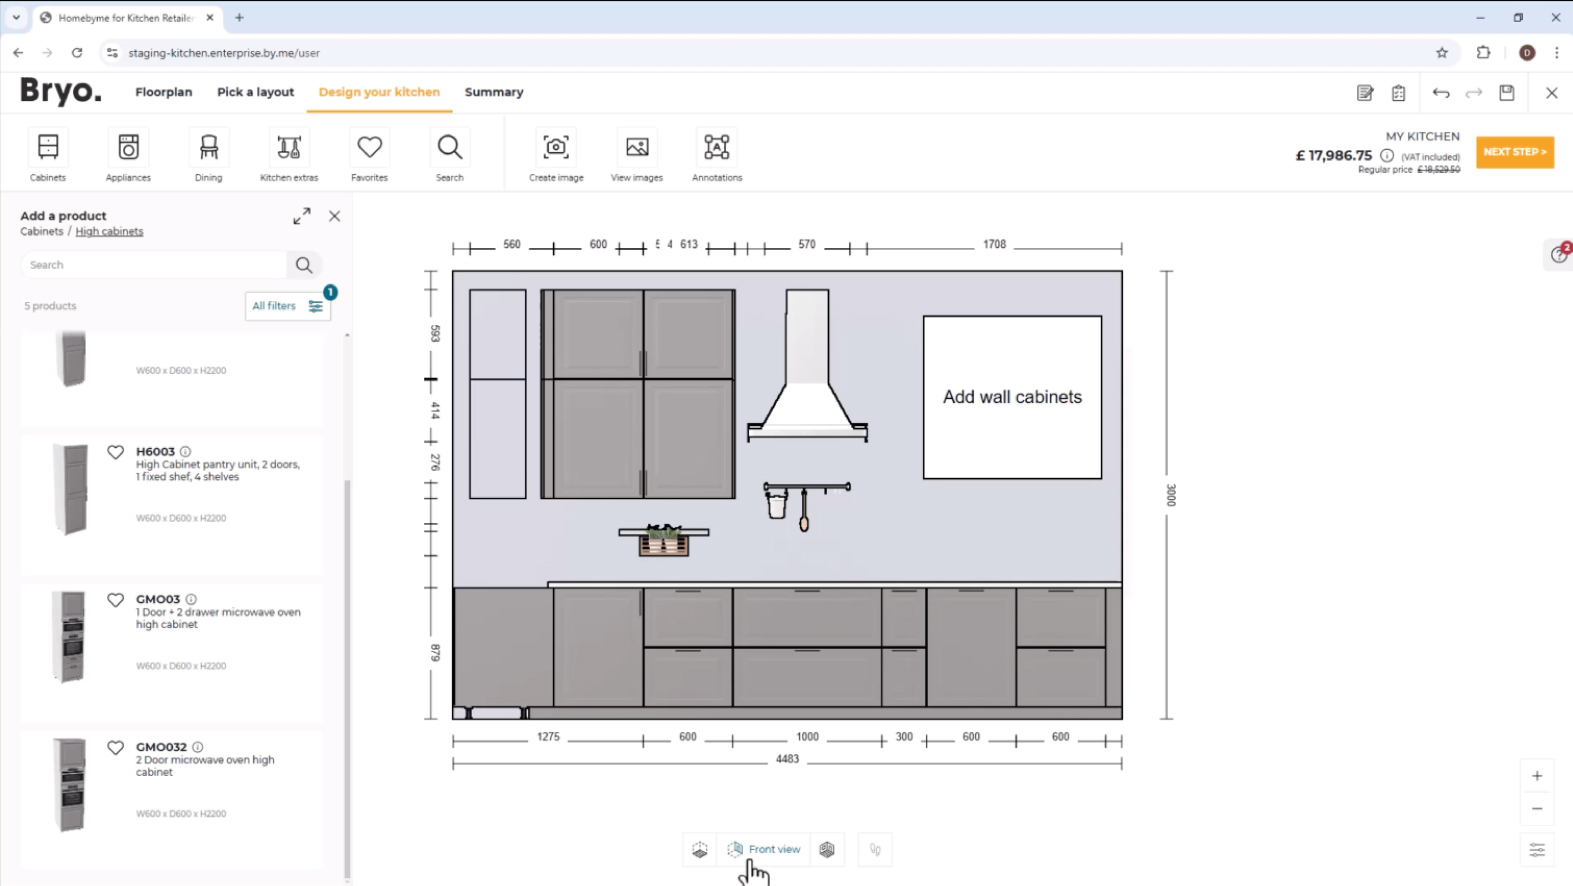Click the footsteps walk view icon
This screenshot has width=1573, height=886.
pyautogui.click(x=875, y=850)
